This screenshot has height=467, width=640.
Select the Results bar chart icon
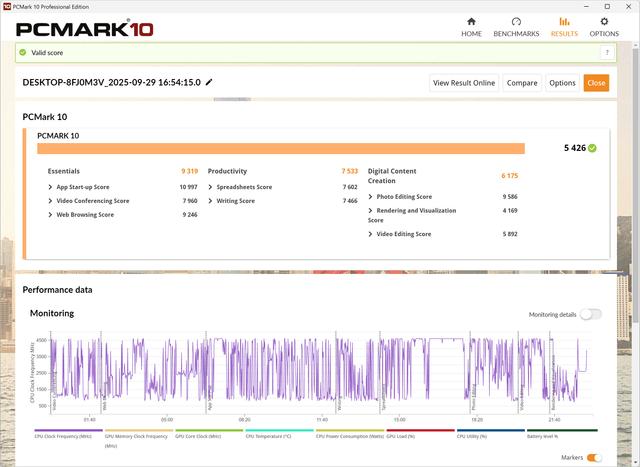tap(564, 22)
